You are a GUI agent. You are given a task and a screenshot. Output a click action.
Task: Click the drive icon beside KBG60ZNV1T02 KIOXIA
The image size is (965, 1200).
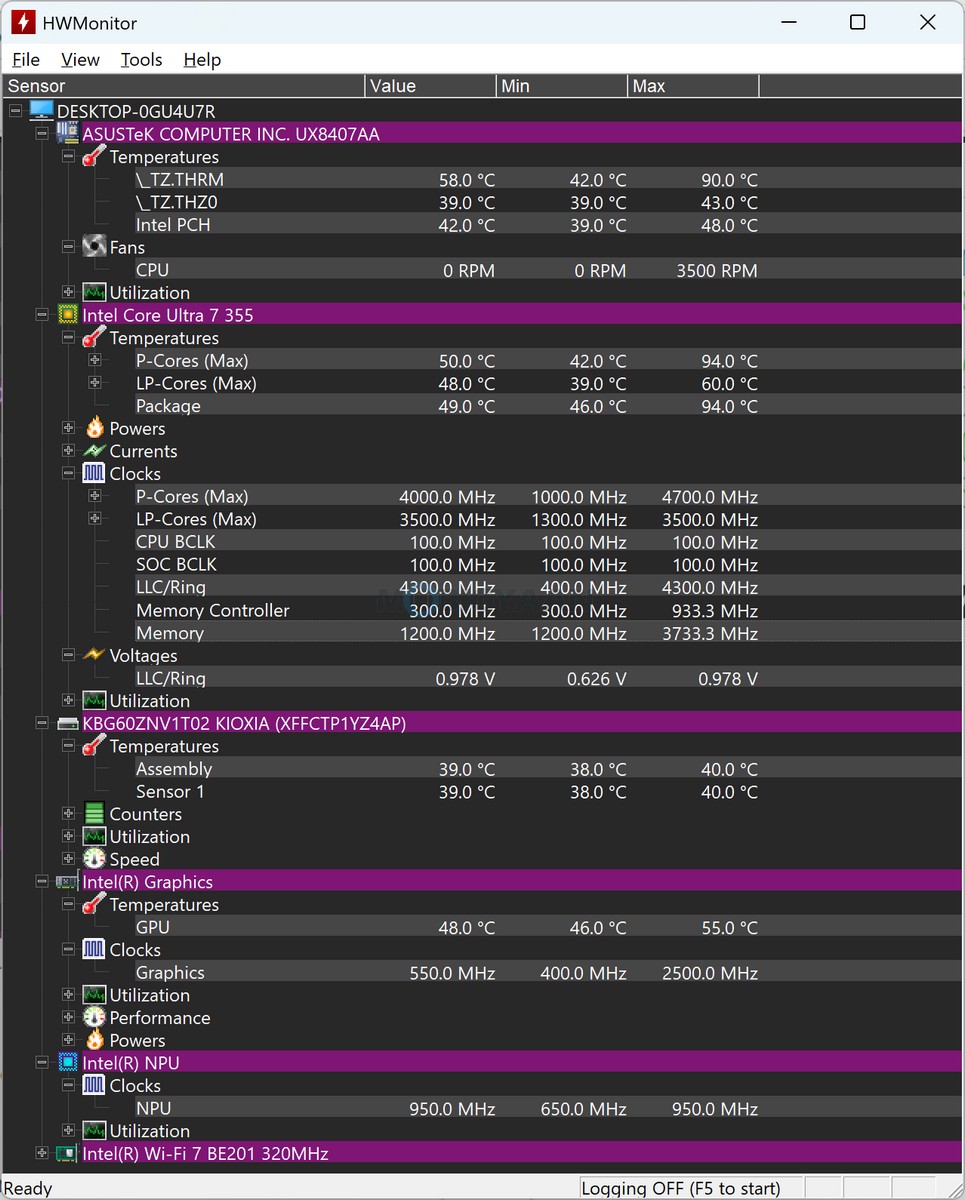[67, 723]
